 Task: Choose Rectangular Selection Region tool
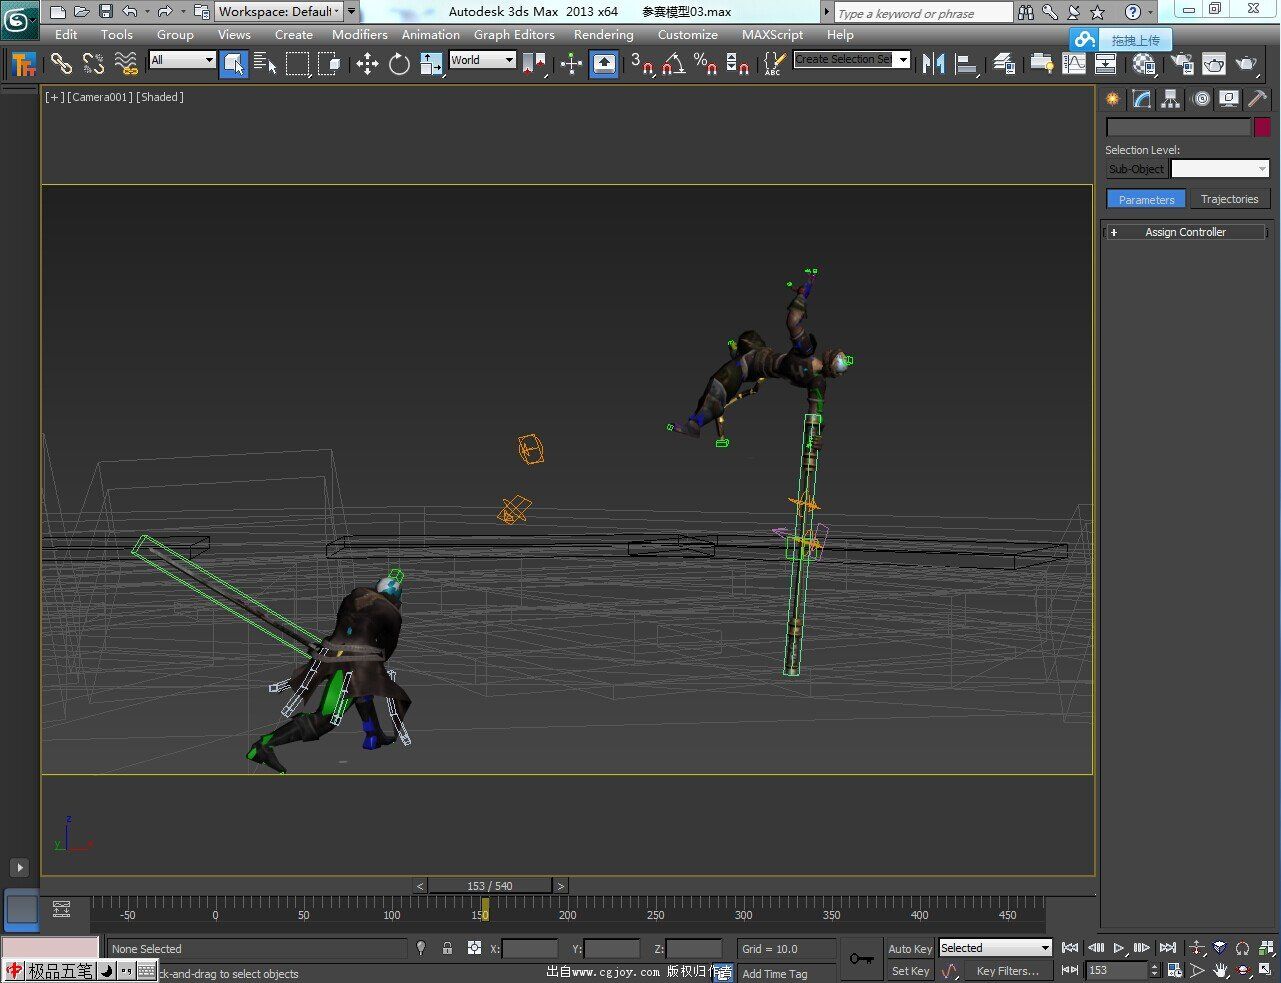point(298,64)
